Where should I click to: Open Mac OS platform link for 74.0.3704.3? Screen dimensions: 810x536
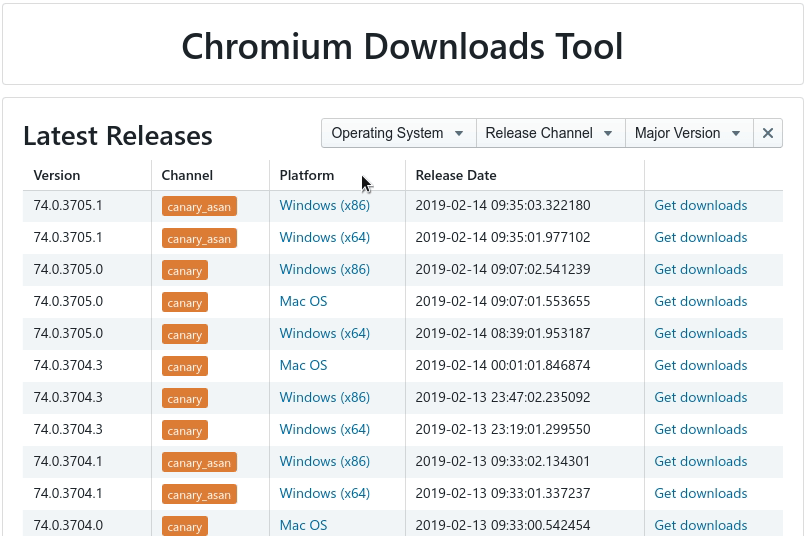pyautogui.click(x=303, y=366)
